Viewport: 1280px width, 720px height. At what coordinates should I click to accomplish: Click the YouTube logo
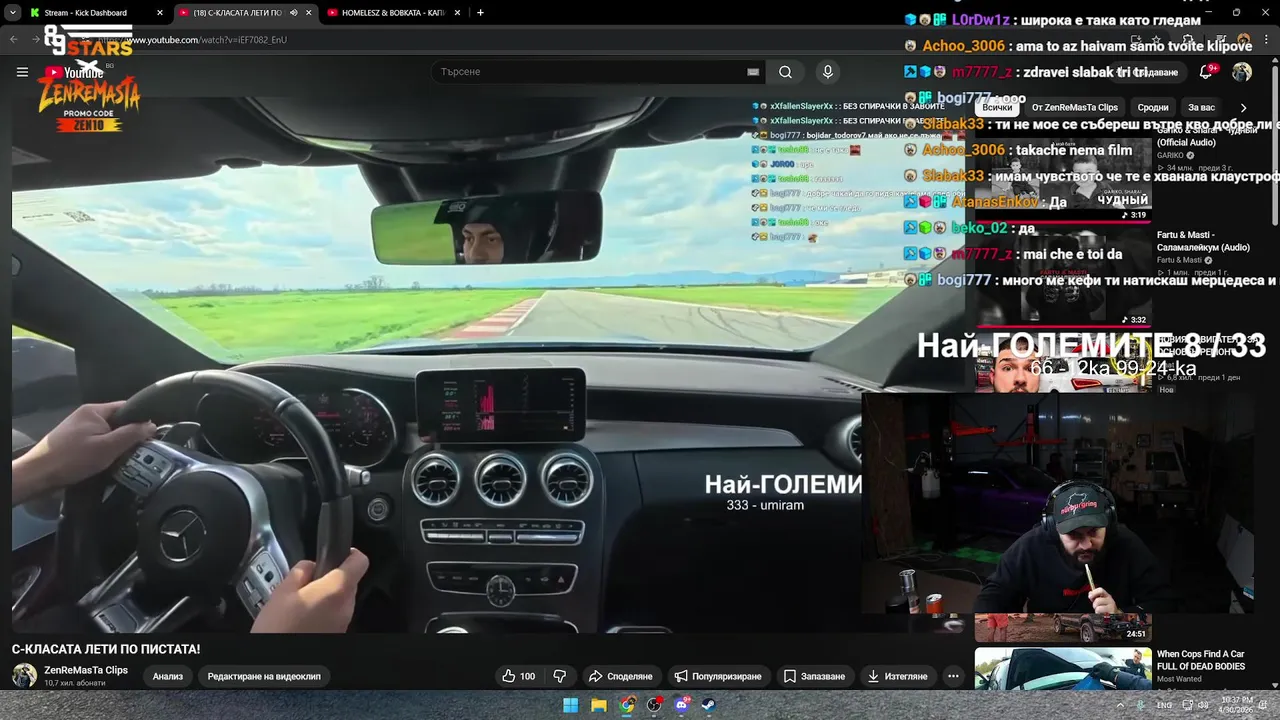coord(73,72)
